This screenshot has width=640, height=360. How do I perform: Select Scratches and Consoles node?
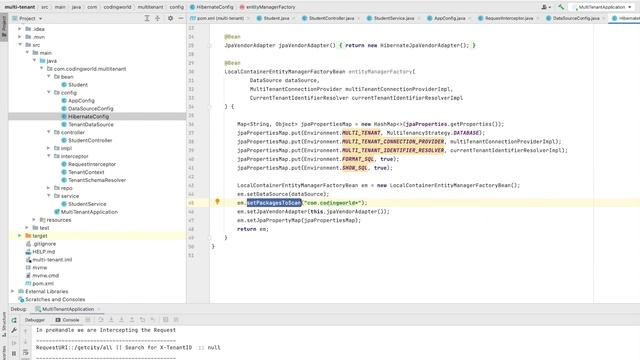click(55, 299)
